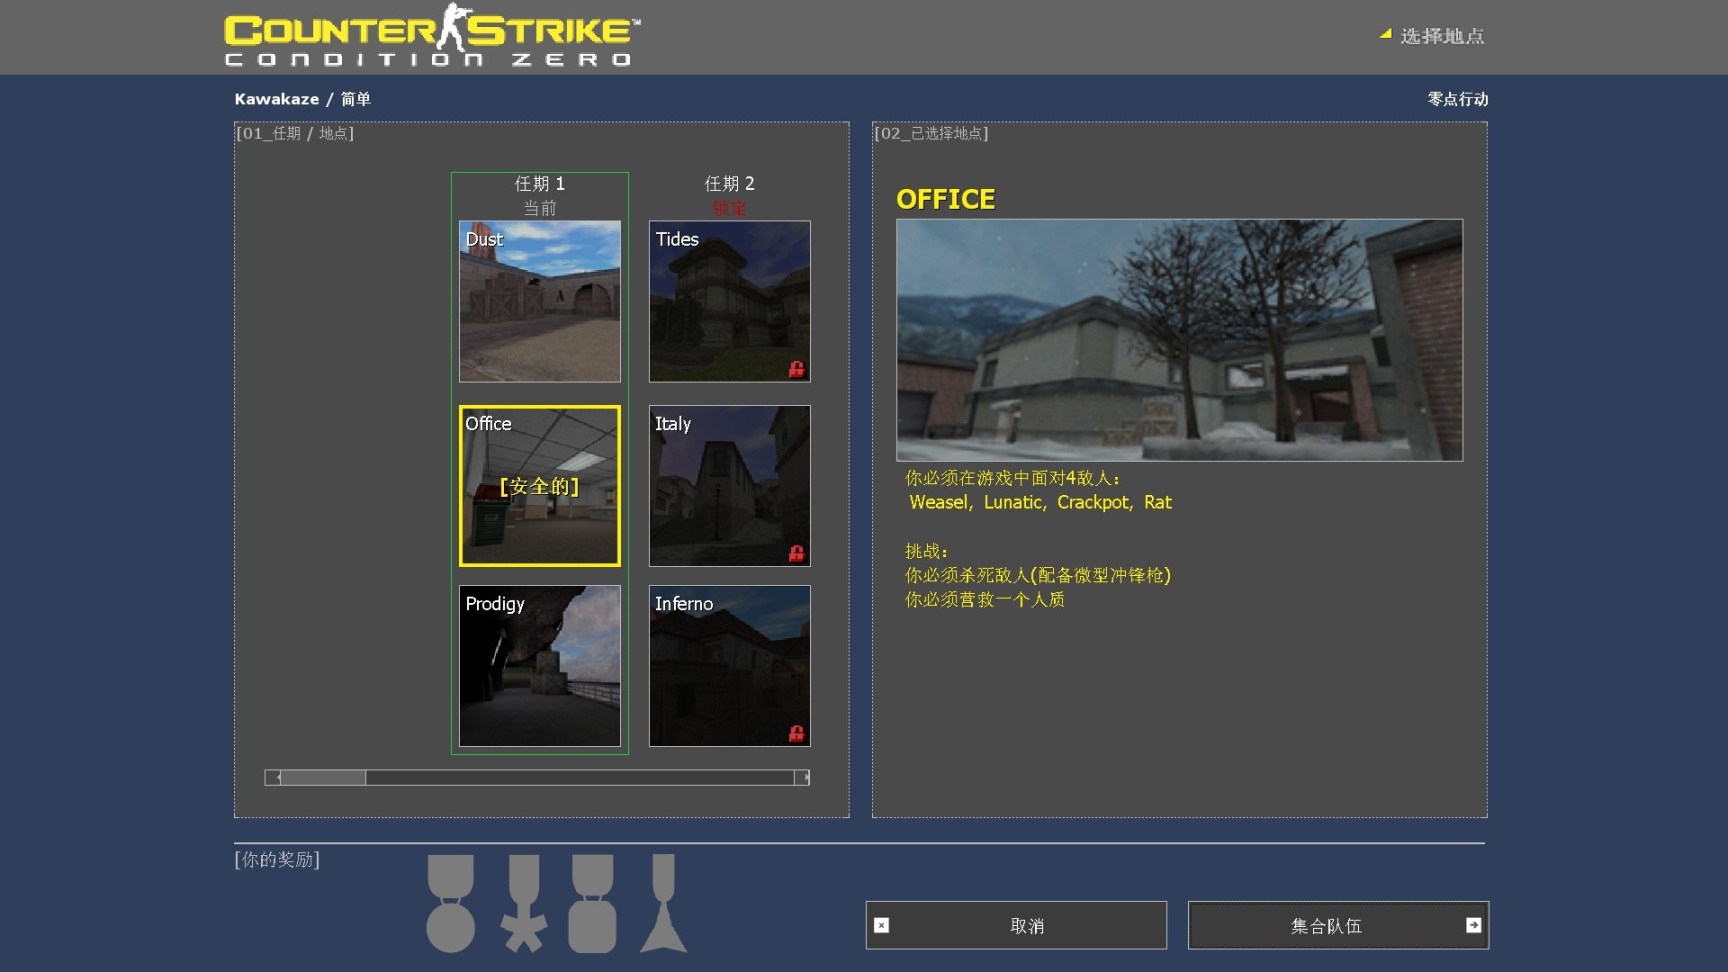Click the Kawakaze / 简单 profile label
This screenshot has width=1728, height=972.
tap(302, 99)
